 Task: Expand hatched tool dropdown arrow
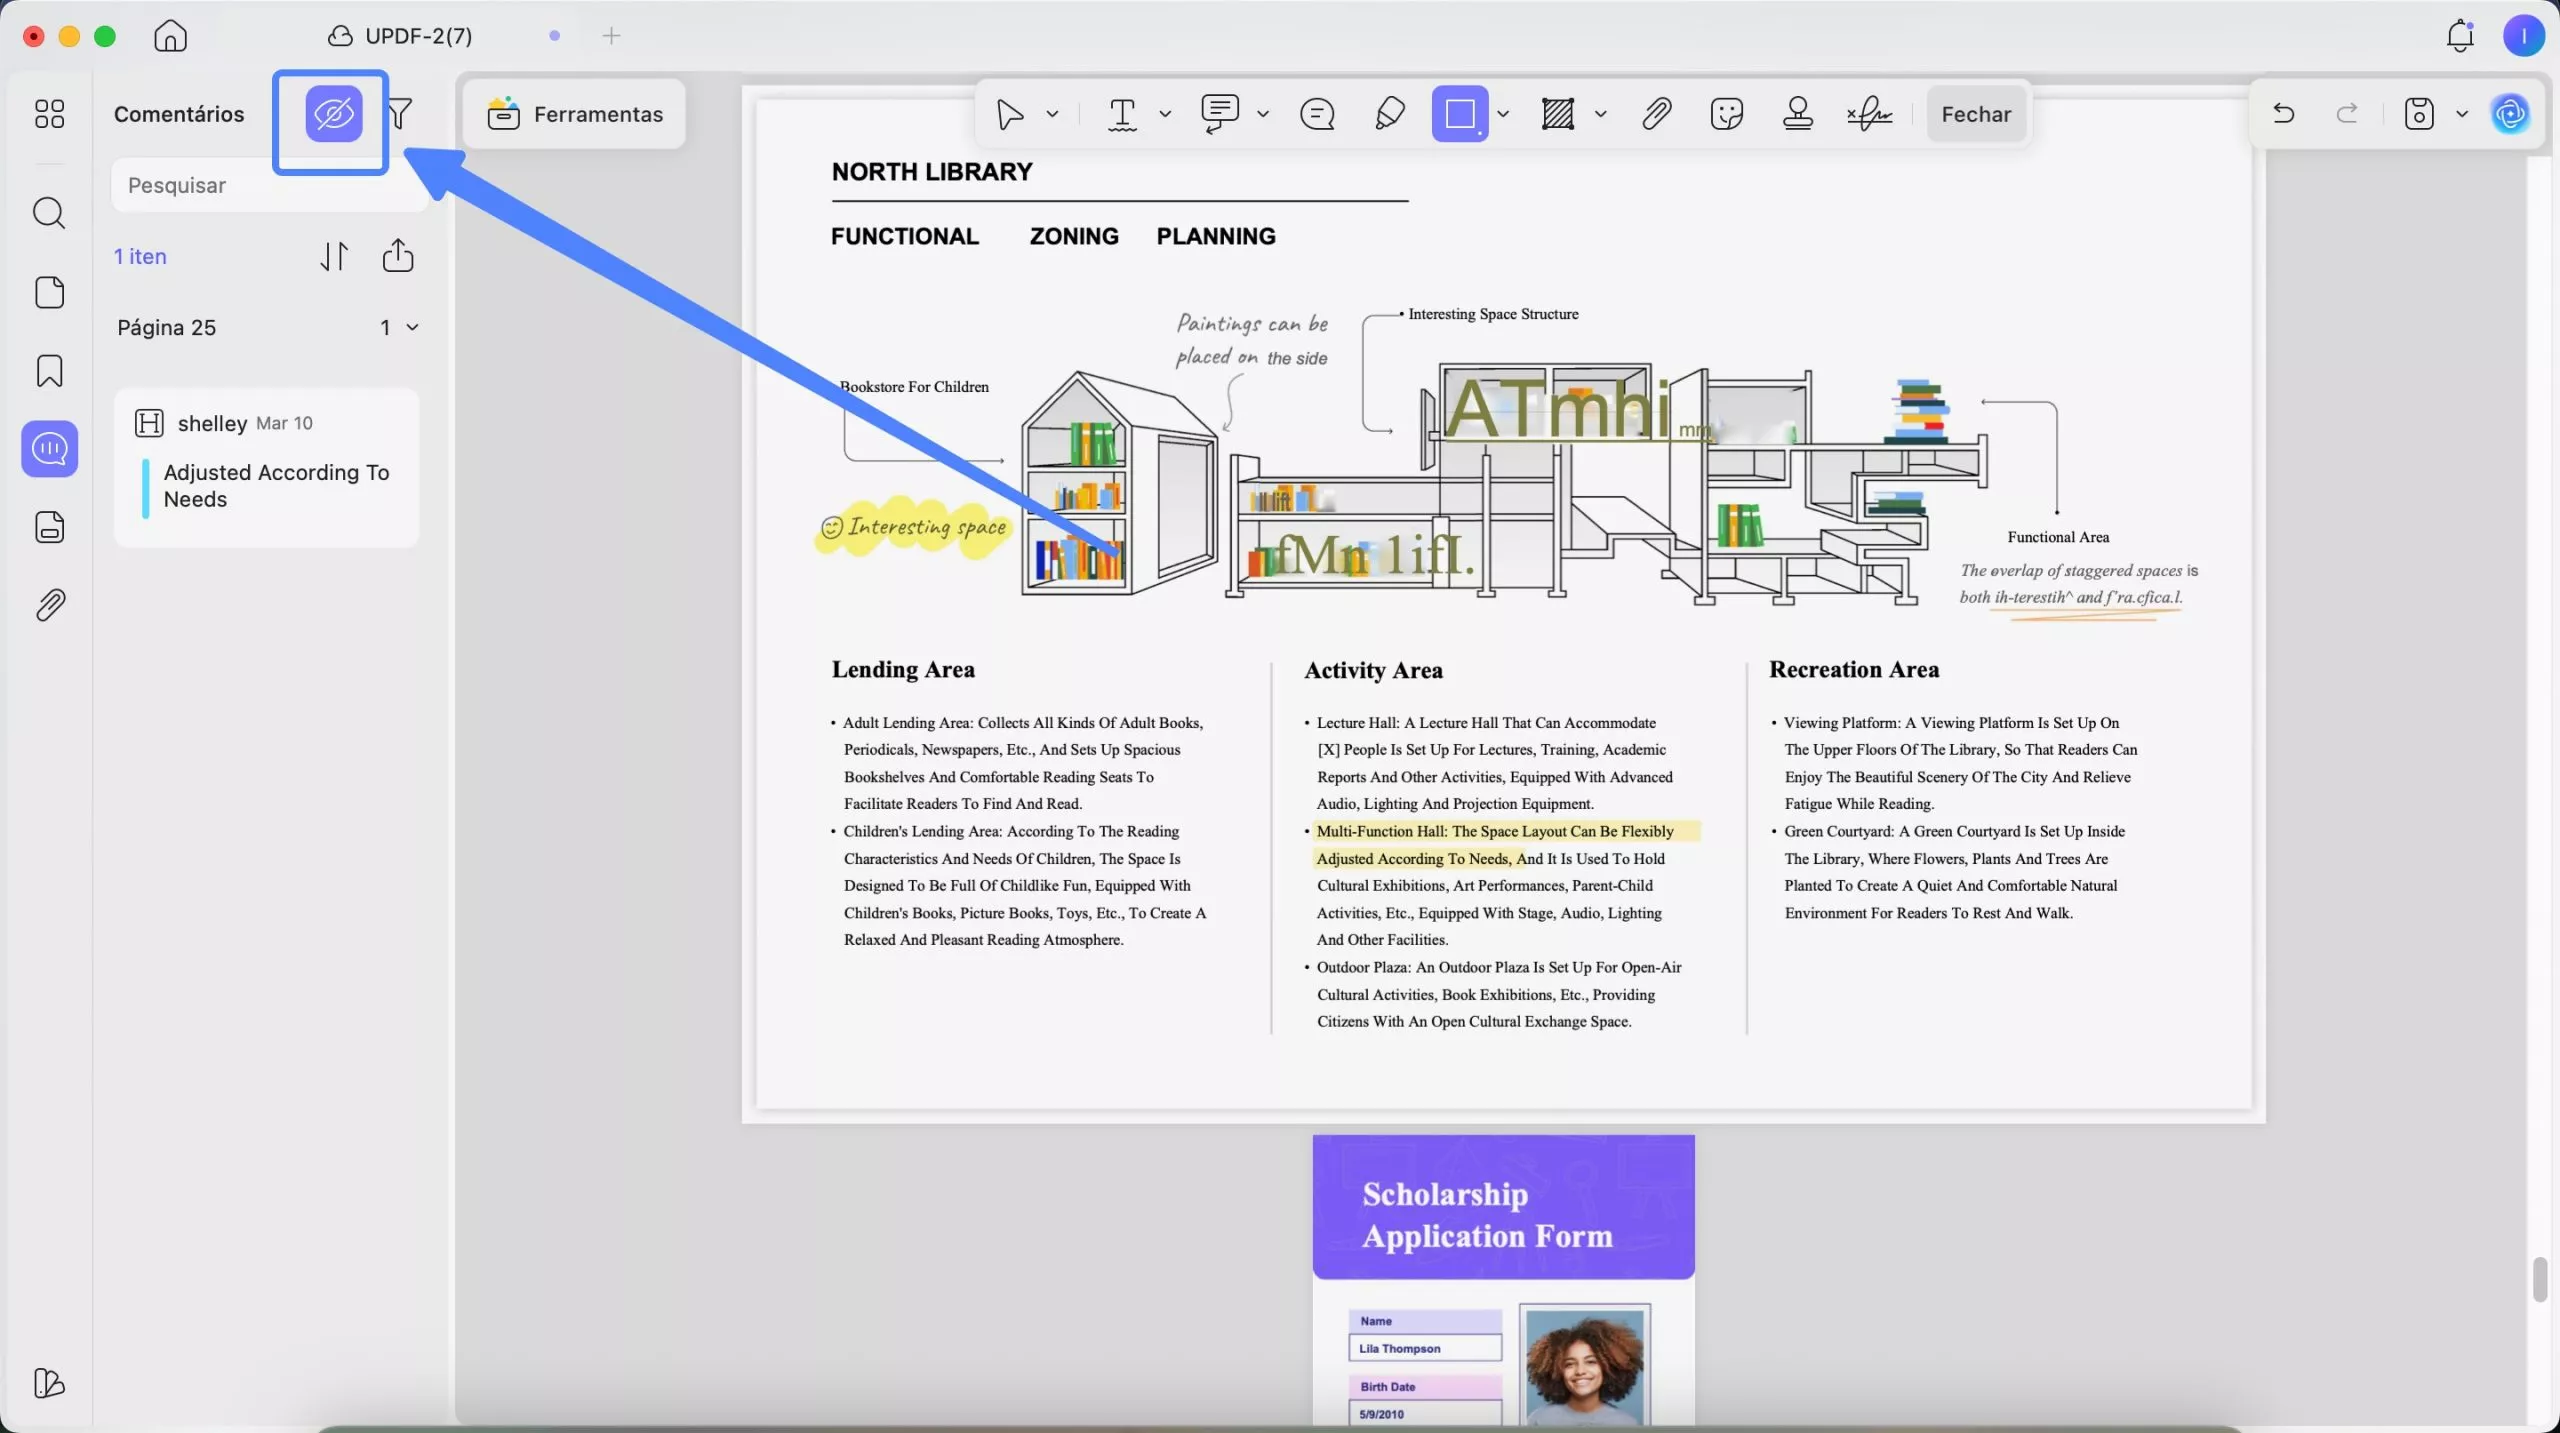coord(1601,114)
